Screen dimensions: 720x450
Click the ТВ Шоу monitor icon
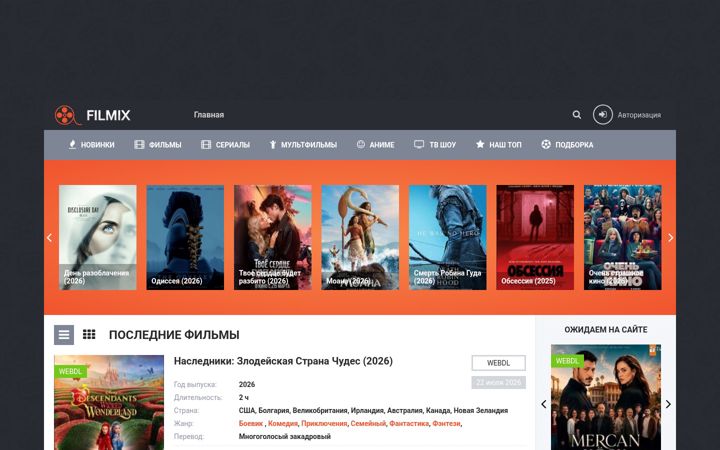[x=419, y=144]
